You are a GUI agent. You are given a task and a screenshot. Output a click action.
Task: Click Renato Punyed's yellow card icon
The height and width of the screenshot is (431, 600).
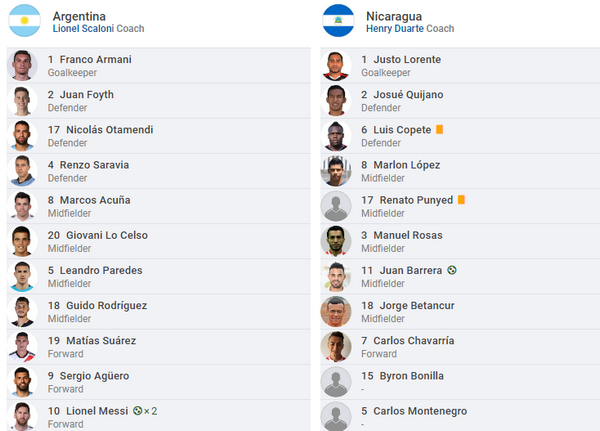coord(461,200)
